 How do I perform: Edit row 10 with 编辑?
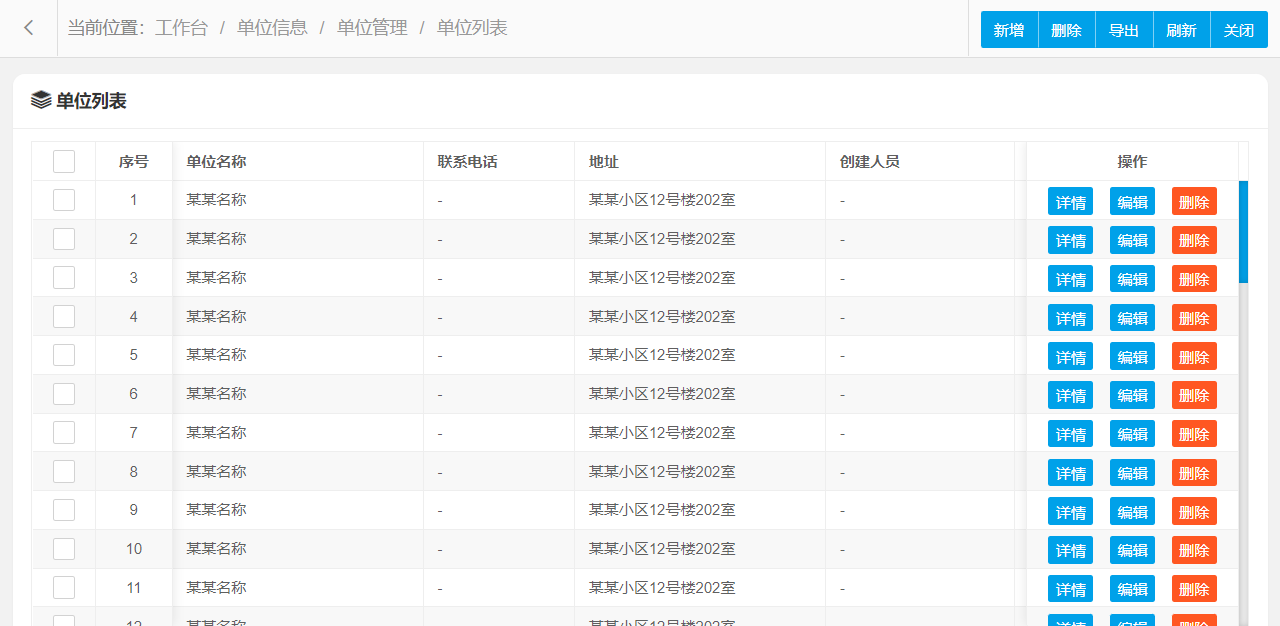click(x=1132, y=550)
